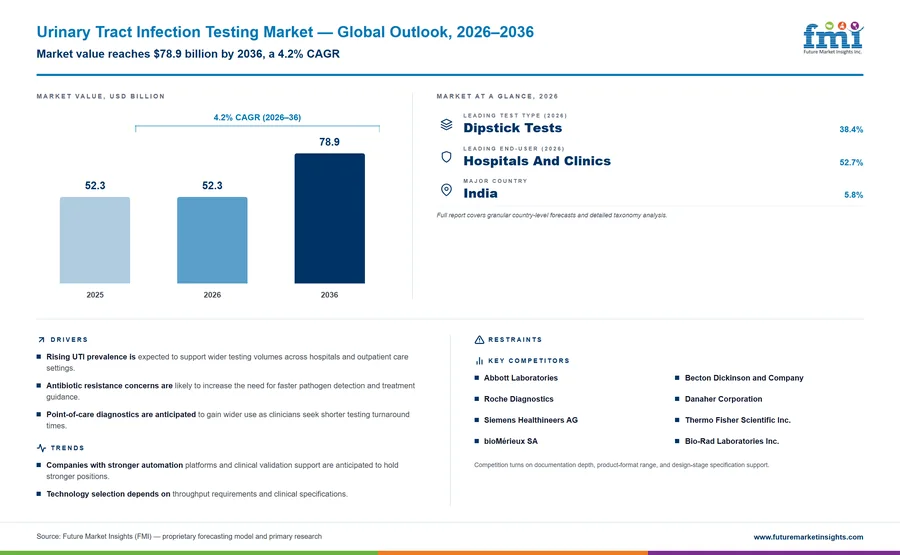
Task: Click the Trends section heading
Action: (x=67, y=448)
